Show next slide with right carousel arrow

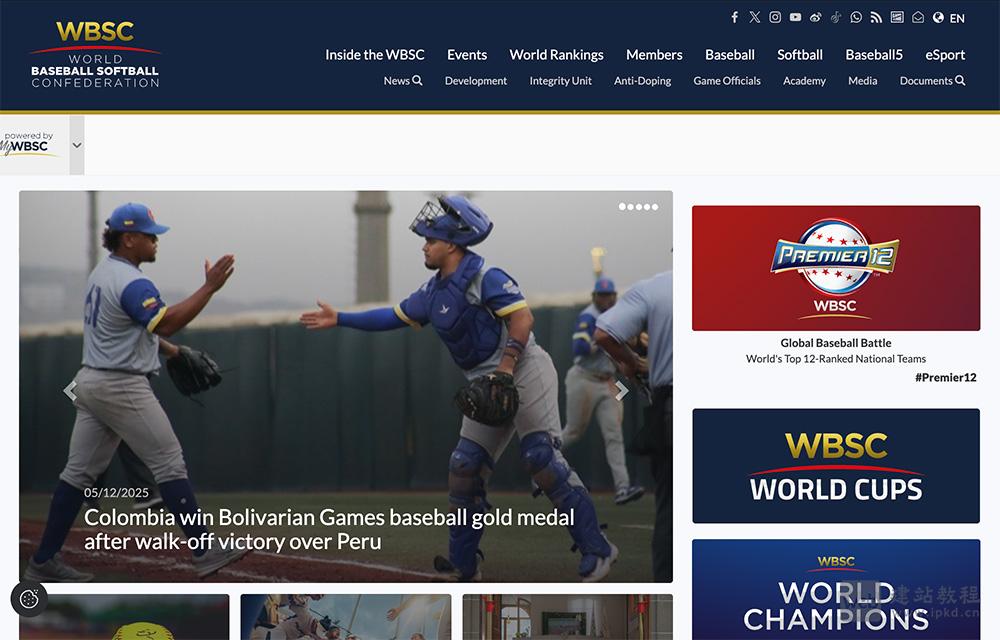622,390
